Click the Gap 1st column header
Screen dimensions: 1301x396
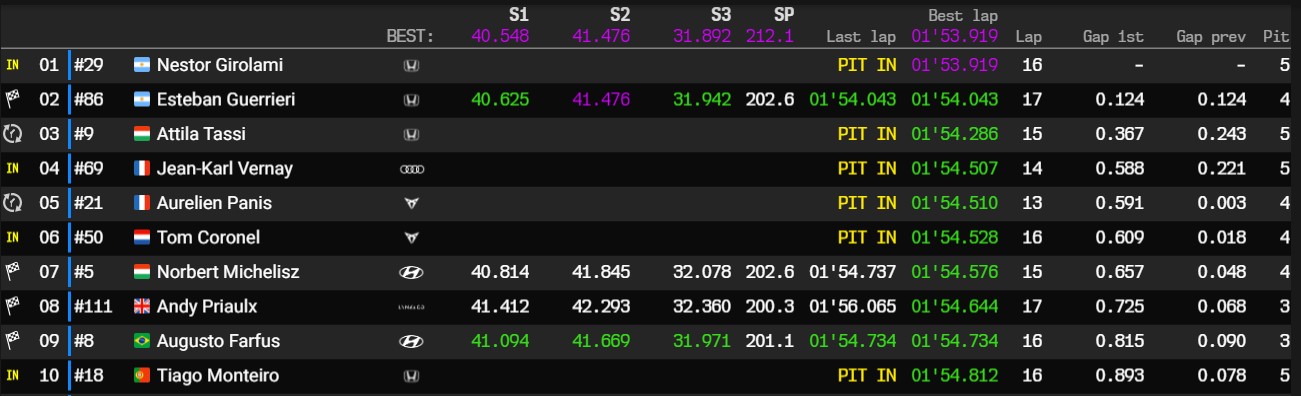tap(1114, 37)
